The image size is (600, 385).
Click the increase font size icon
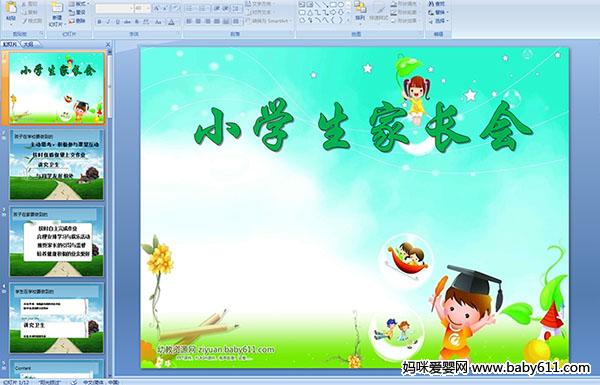156,8
